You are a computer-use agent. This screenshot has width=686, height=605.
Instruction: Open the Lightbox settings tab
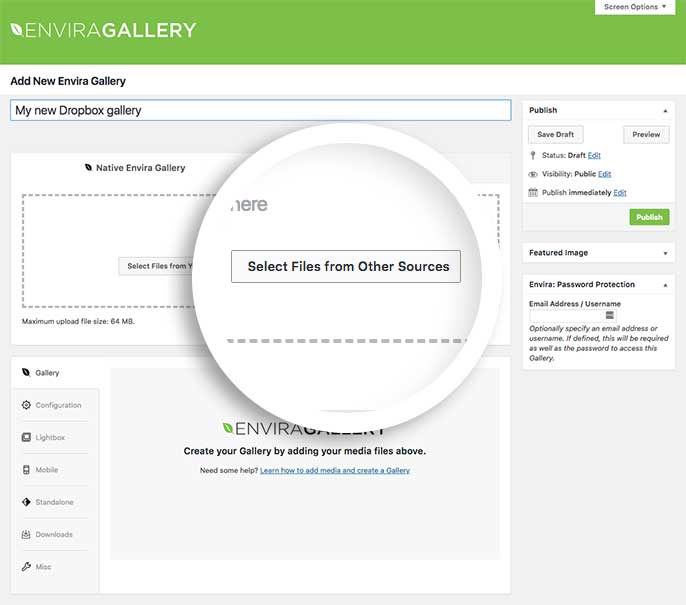55,437
